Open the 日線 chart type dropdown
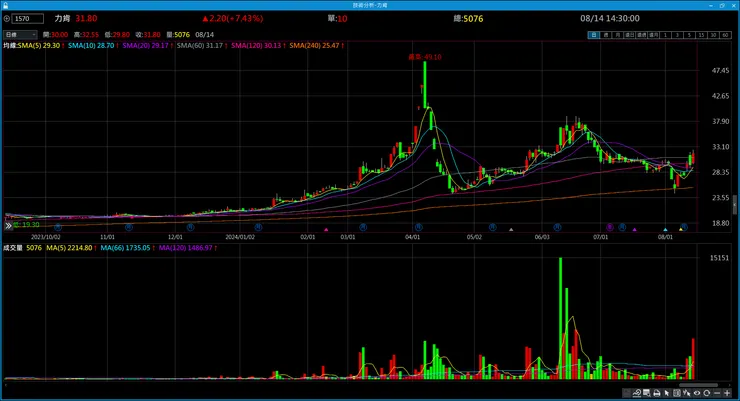Screen dimensions: 740x401 [x=20, y=35]
